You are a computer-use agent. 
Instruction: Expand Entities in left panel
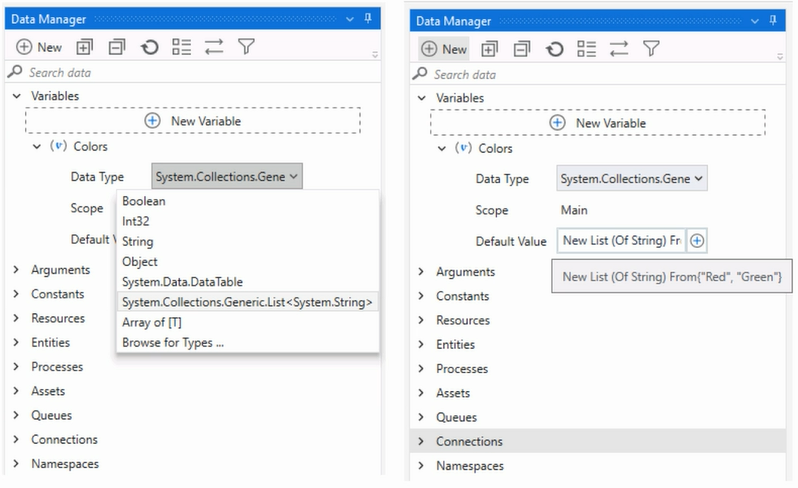16,342
